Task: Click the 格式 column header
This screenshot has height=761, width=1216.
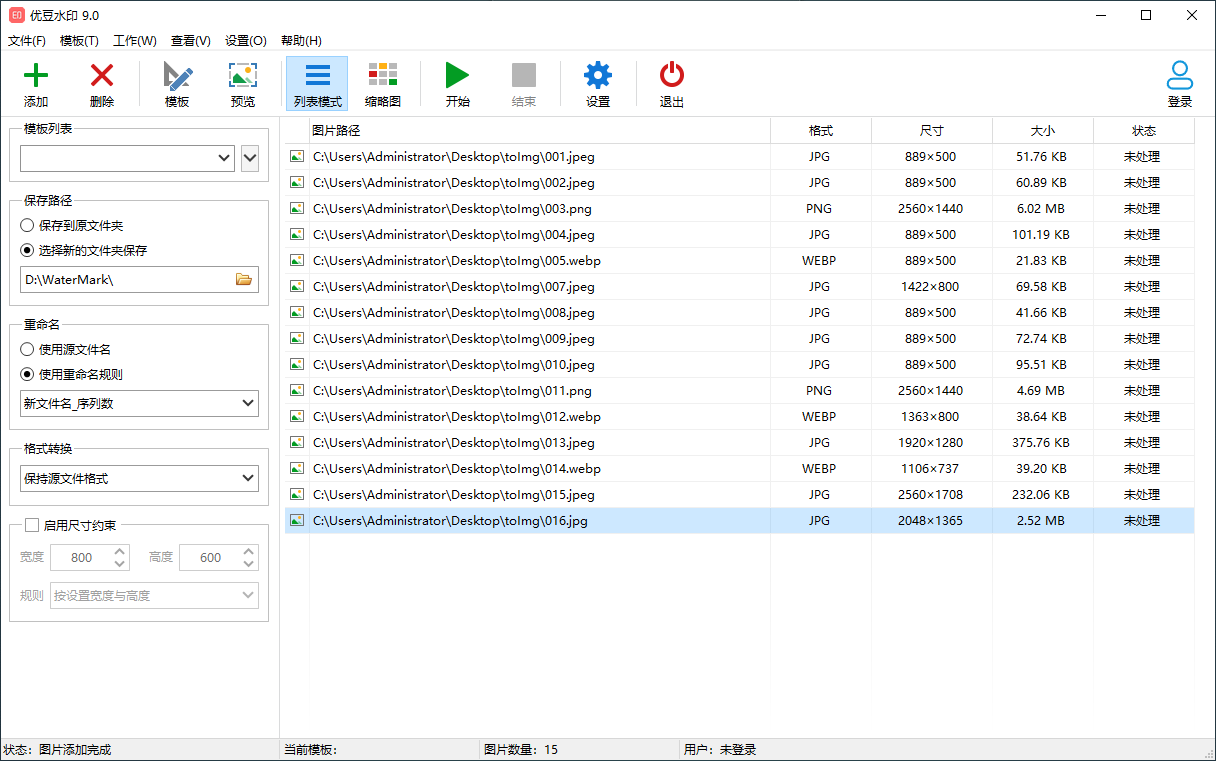Action: [x=821, y=131]
